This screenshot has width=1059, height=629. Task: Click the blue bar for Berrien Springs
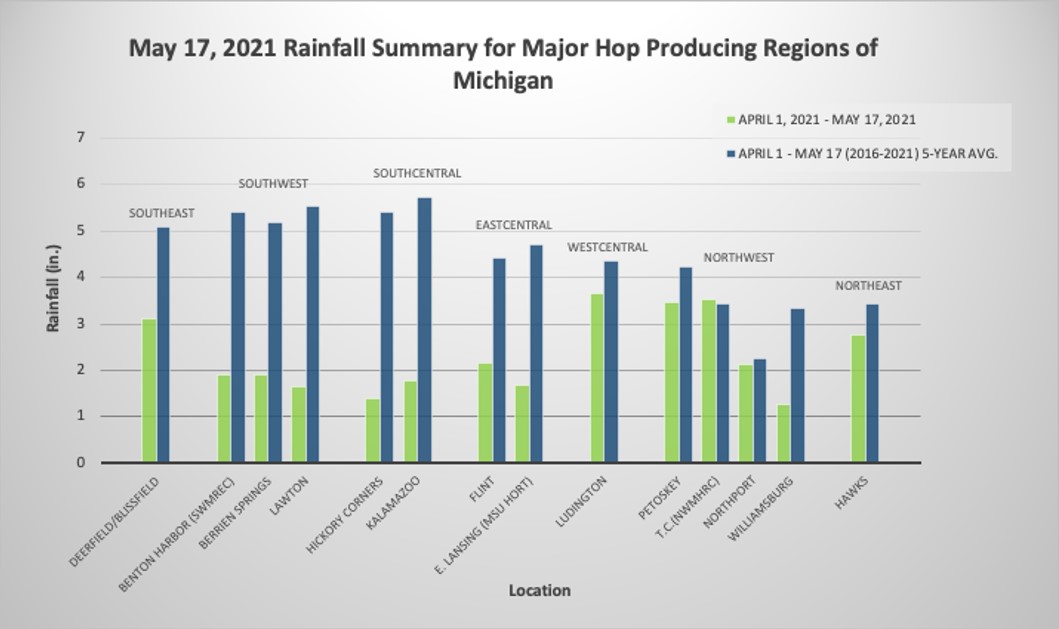[x=275, y=343]
